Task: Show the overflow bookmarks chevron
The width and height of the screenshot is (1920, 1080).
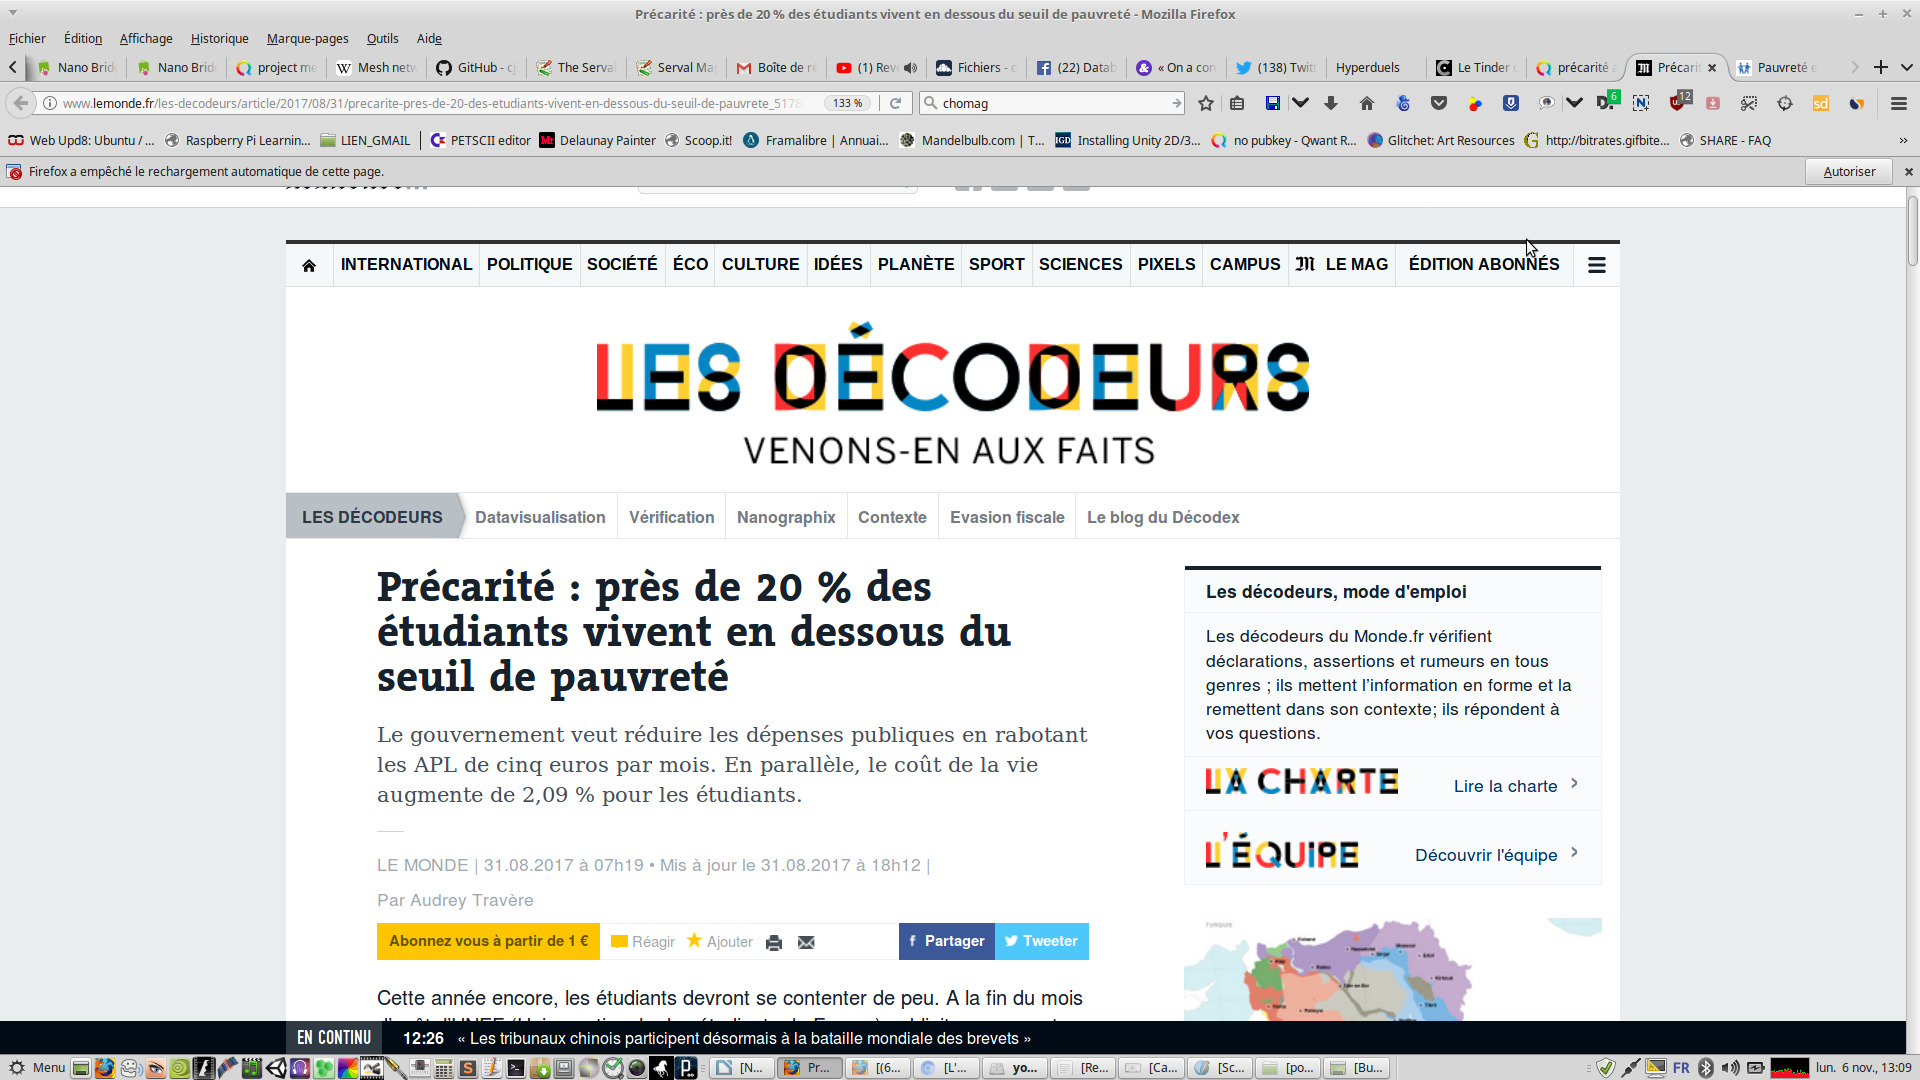Action: pyautogui.click(x=1903, y=140)
